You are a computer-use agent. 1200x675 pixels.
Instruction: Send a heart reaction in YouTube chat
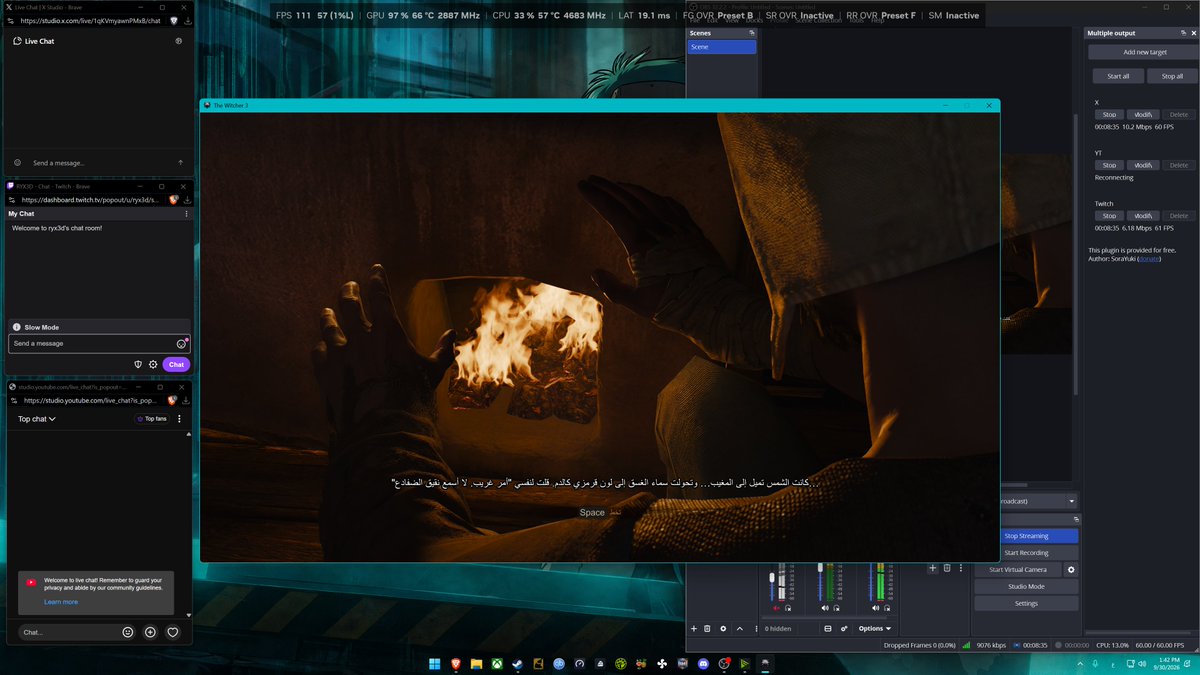[172, 632]
